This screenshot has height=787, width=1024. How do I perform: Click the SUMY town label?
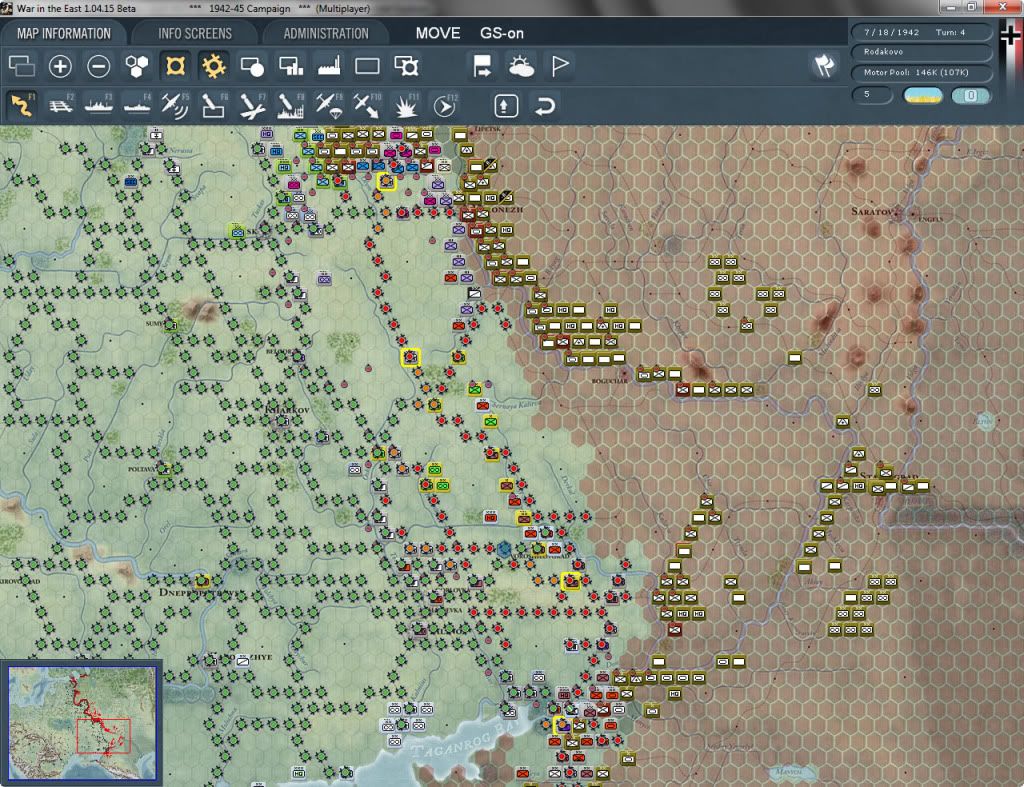click(x=154, y=323)
